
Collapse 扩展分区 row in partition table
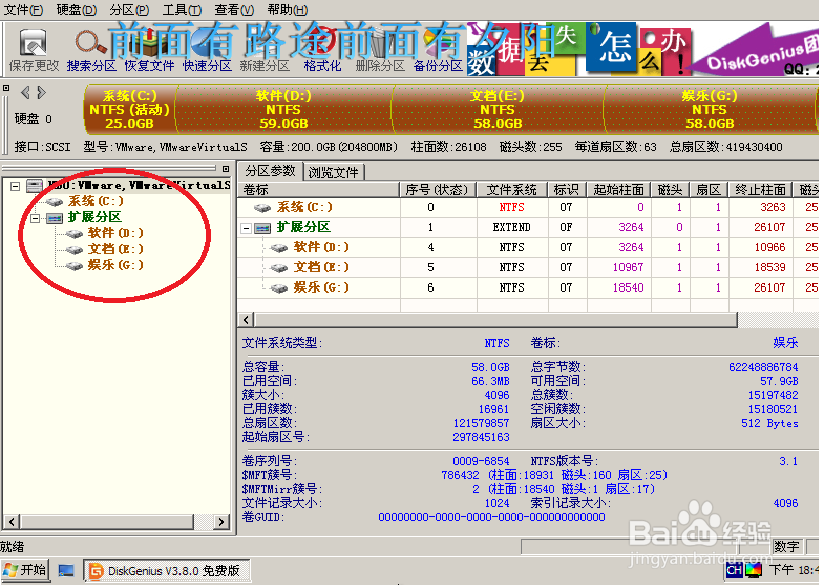[x=246, y=228]
